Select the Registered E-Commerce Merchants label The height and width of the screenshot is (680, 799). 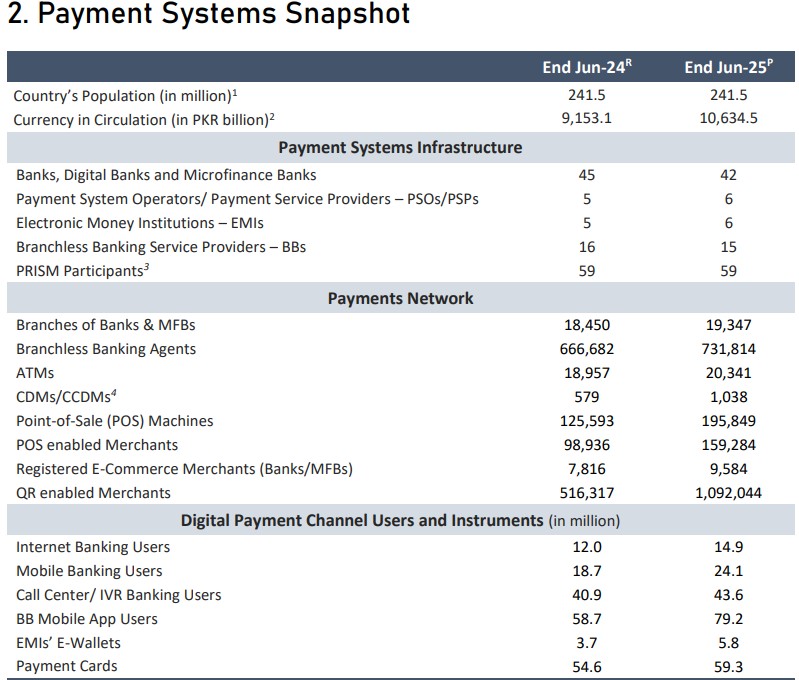[185, 469]
